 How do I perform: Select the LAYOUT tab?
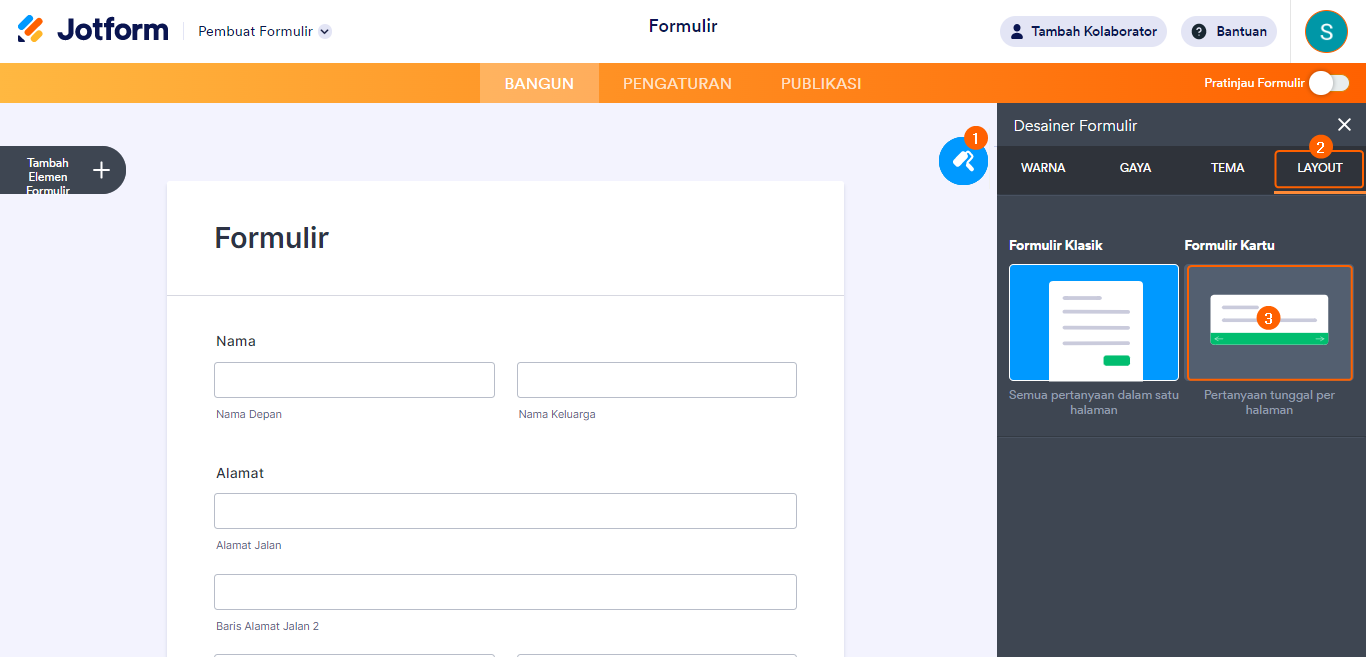[x=1319, y=169]
